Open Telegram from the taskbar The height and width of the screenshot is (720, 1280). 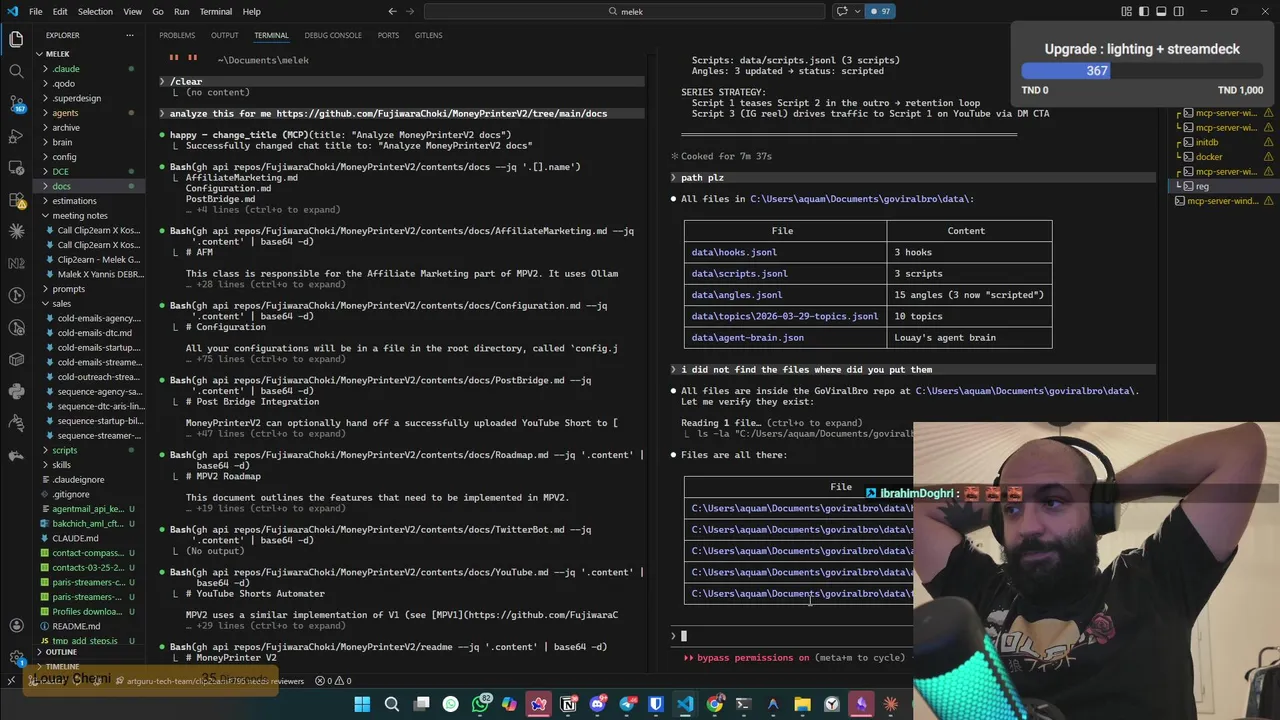pyautogui.click(x=627, y=704)
